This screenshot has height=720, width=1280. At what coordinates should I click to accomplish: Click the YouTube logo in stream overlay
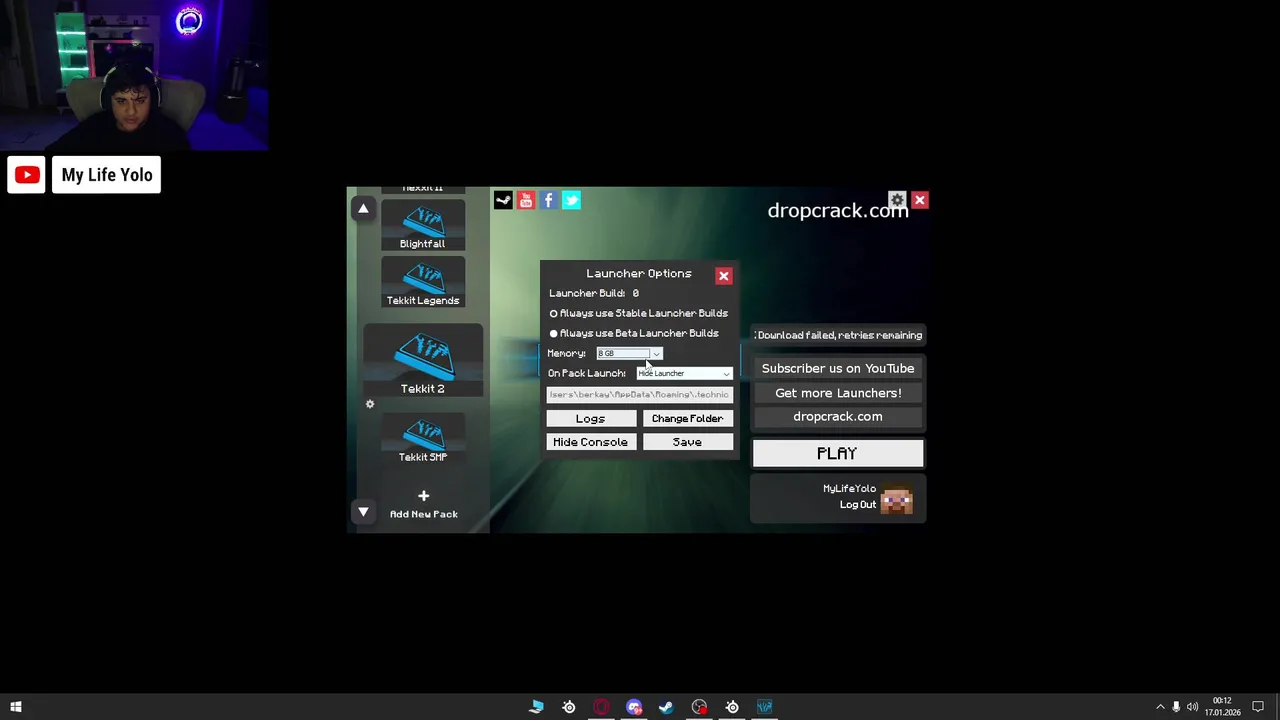(x=27, y=175)
